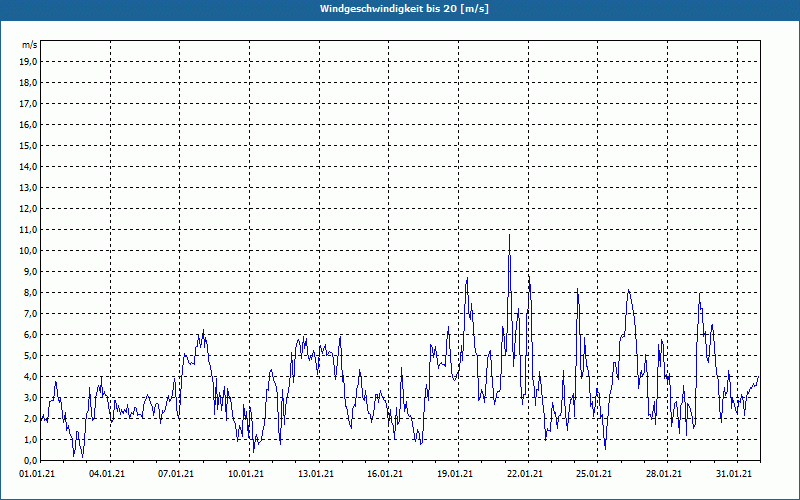Click the date label 01.01.21
800x500 pixels.
(37, 474)
